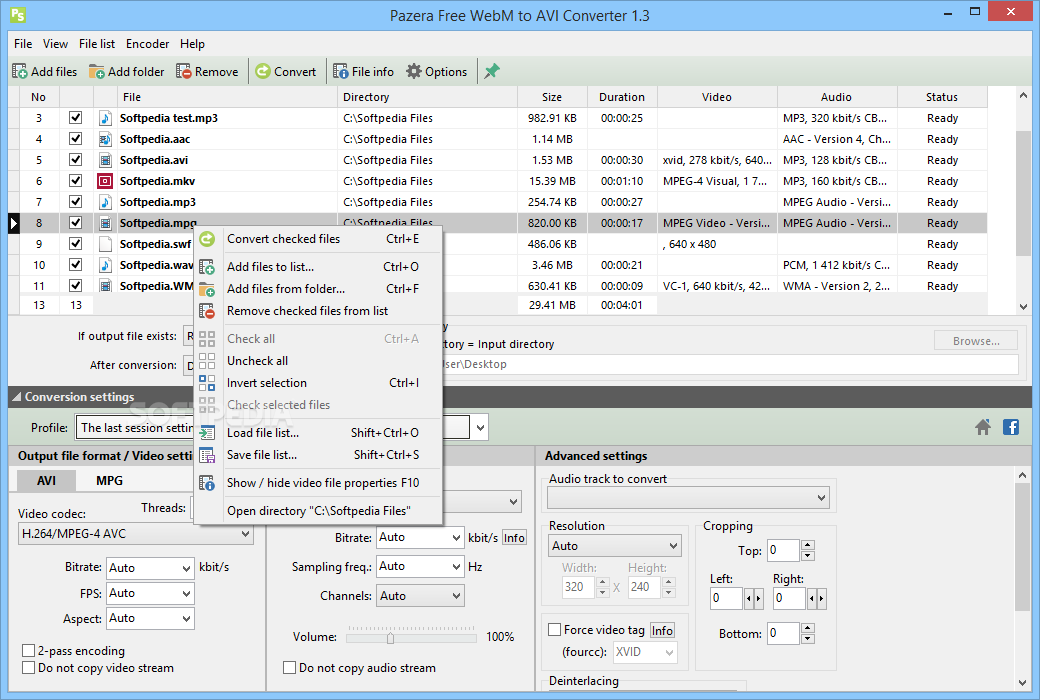The width and height of the screenshot is (1040, 700).
Task: Click the Pazera app logo icon
Action: [x=18, y=14]
